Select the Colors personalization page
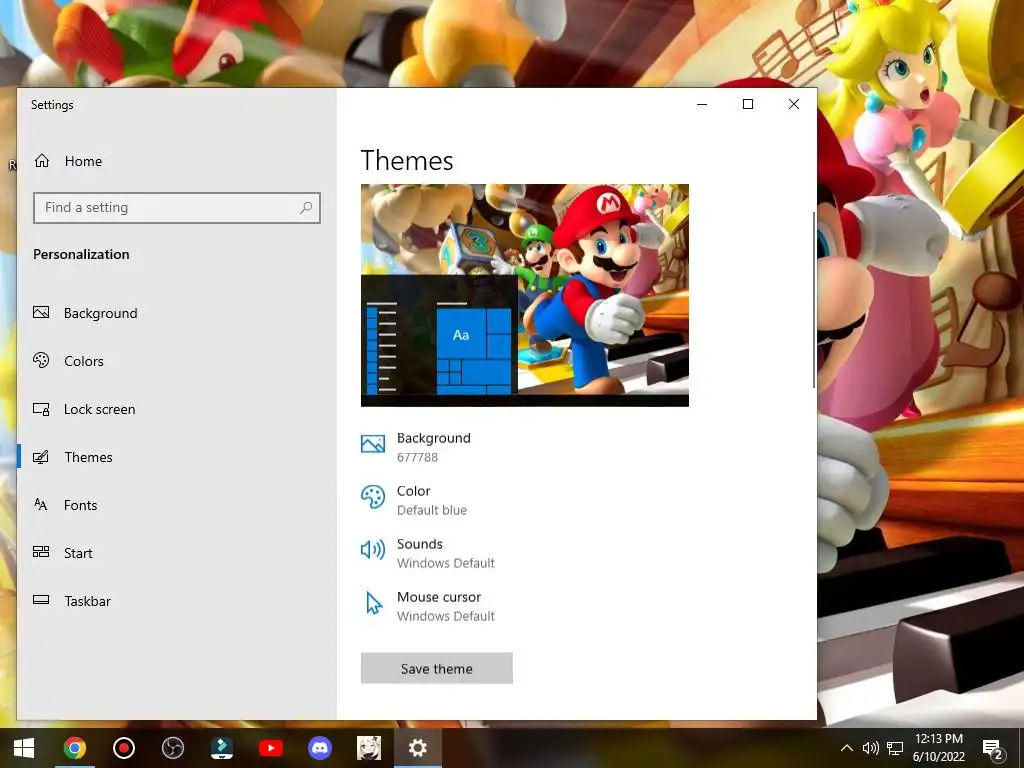 click(84, 360)
